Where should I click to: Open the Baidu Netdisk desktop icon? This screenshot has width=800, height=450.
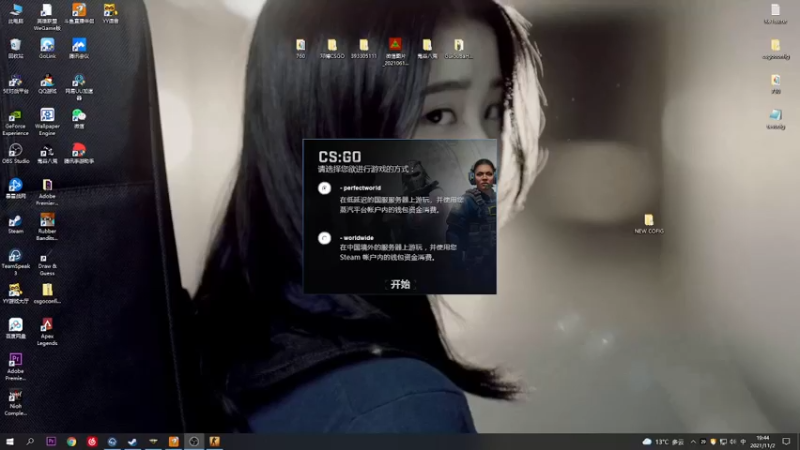[15, 329]
